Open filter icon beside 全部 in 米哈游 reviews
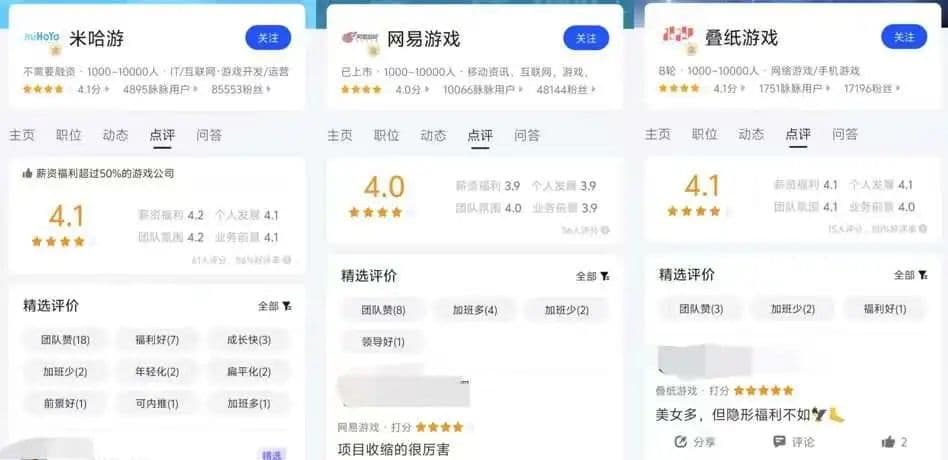 [x=287, y=306]
